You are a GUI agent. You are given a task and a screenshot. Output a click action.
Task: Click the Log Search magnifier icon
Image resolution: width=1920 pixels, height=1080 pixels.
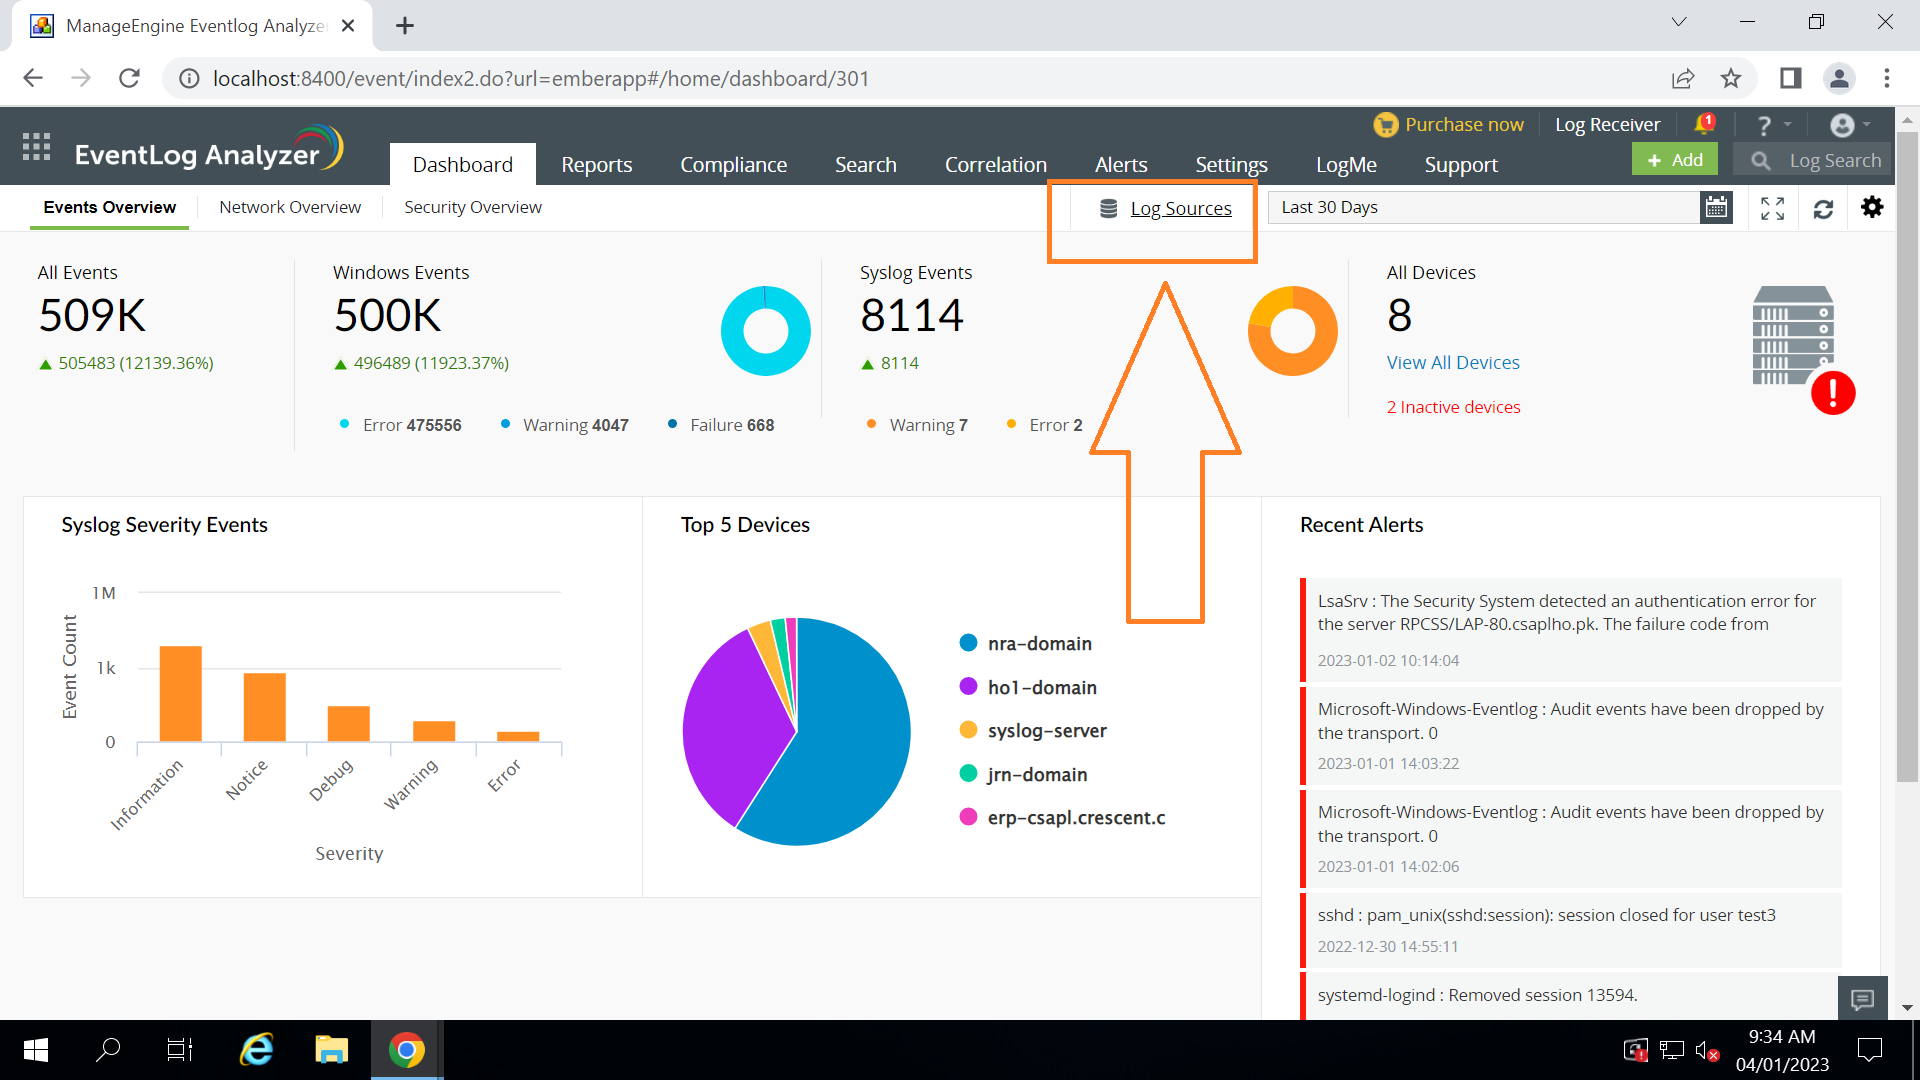pos(1761,160)
